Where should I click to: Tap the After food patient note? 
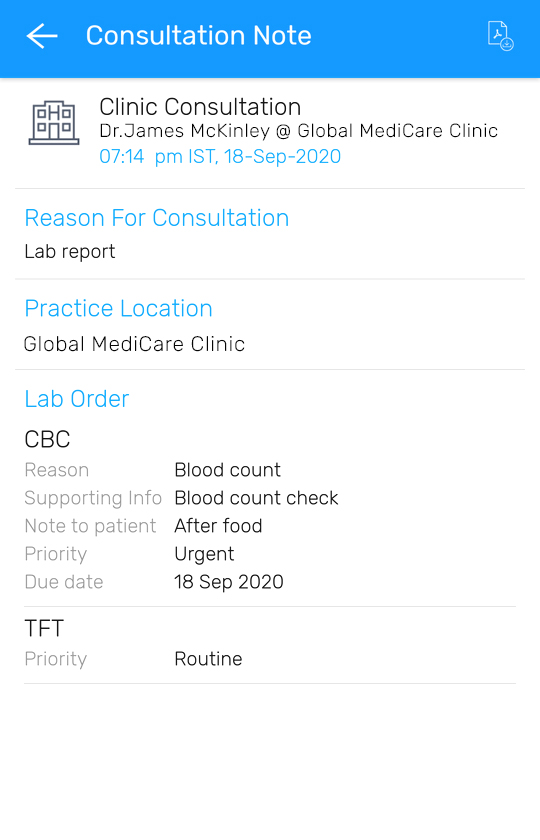click(218, 526)
